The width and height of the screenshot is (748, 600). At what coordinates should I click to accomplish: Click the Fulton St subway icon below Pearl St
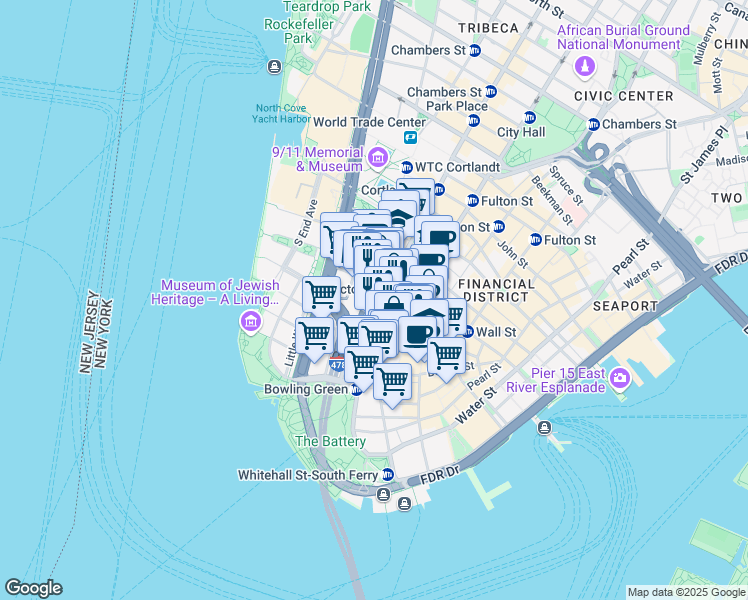536,239
